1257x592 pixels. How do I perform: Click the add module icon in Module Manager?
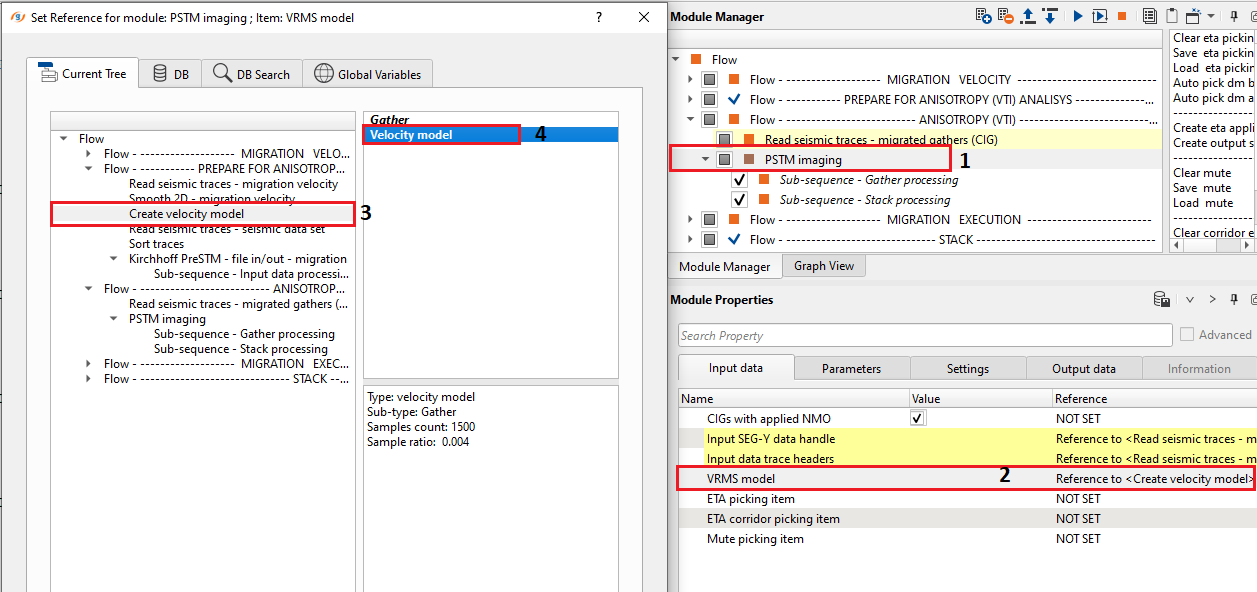tap(984, 16)
